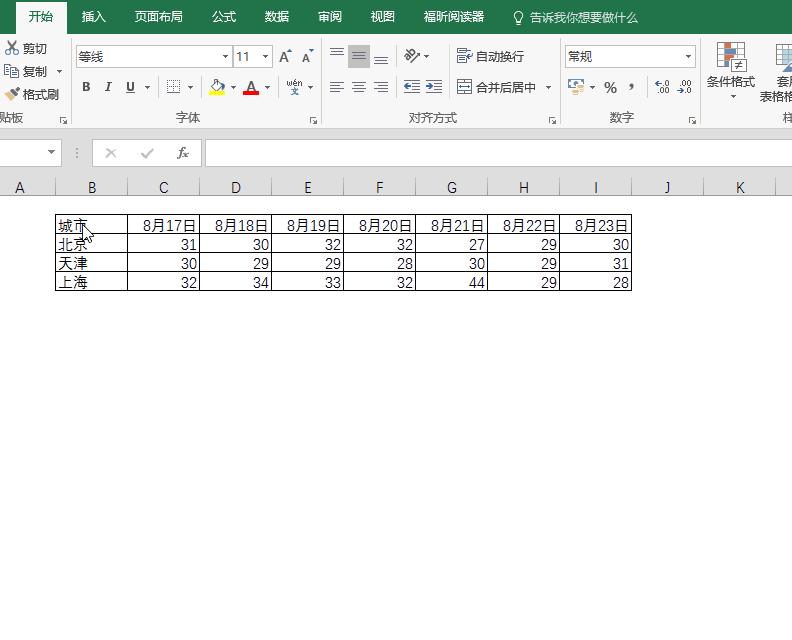
Task: Open the Alignment group dialog launcher
Action: (552, 120)
